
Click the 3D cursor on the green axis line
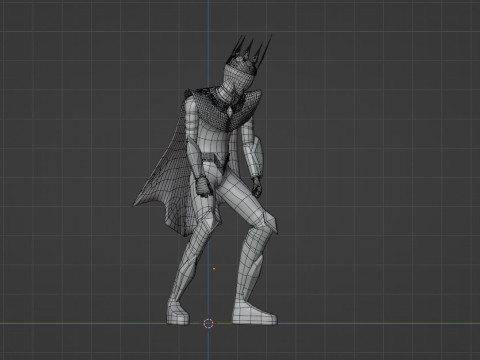point(208,323)
